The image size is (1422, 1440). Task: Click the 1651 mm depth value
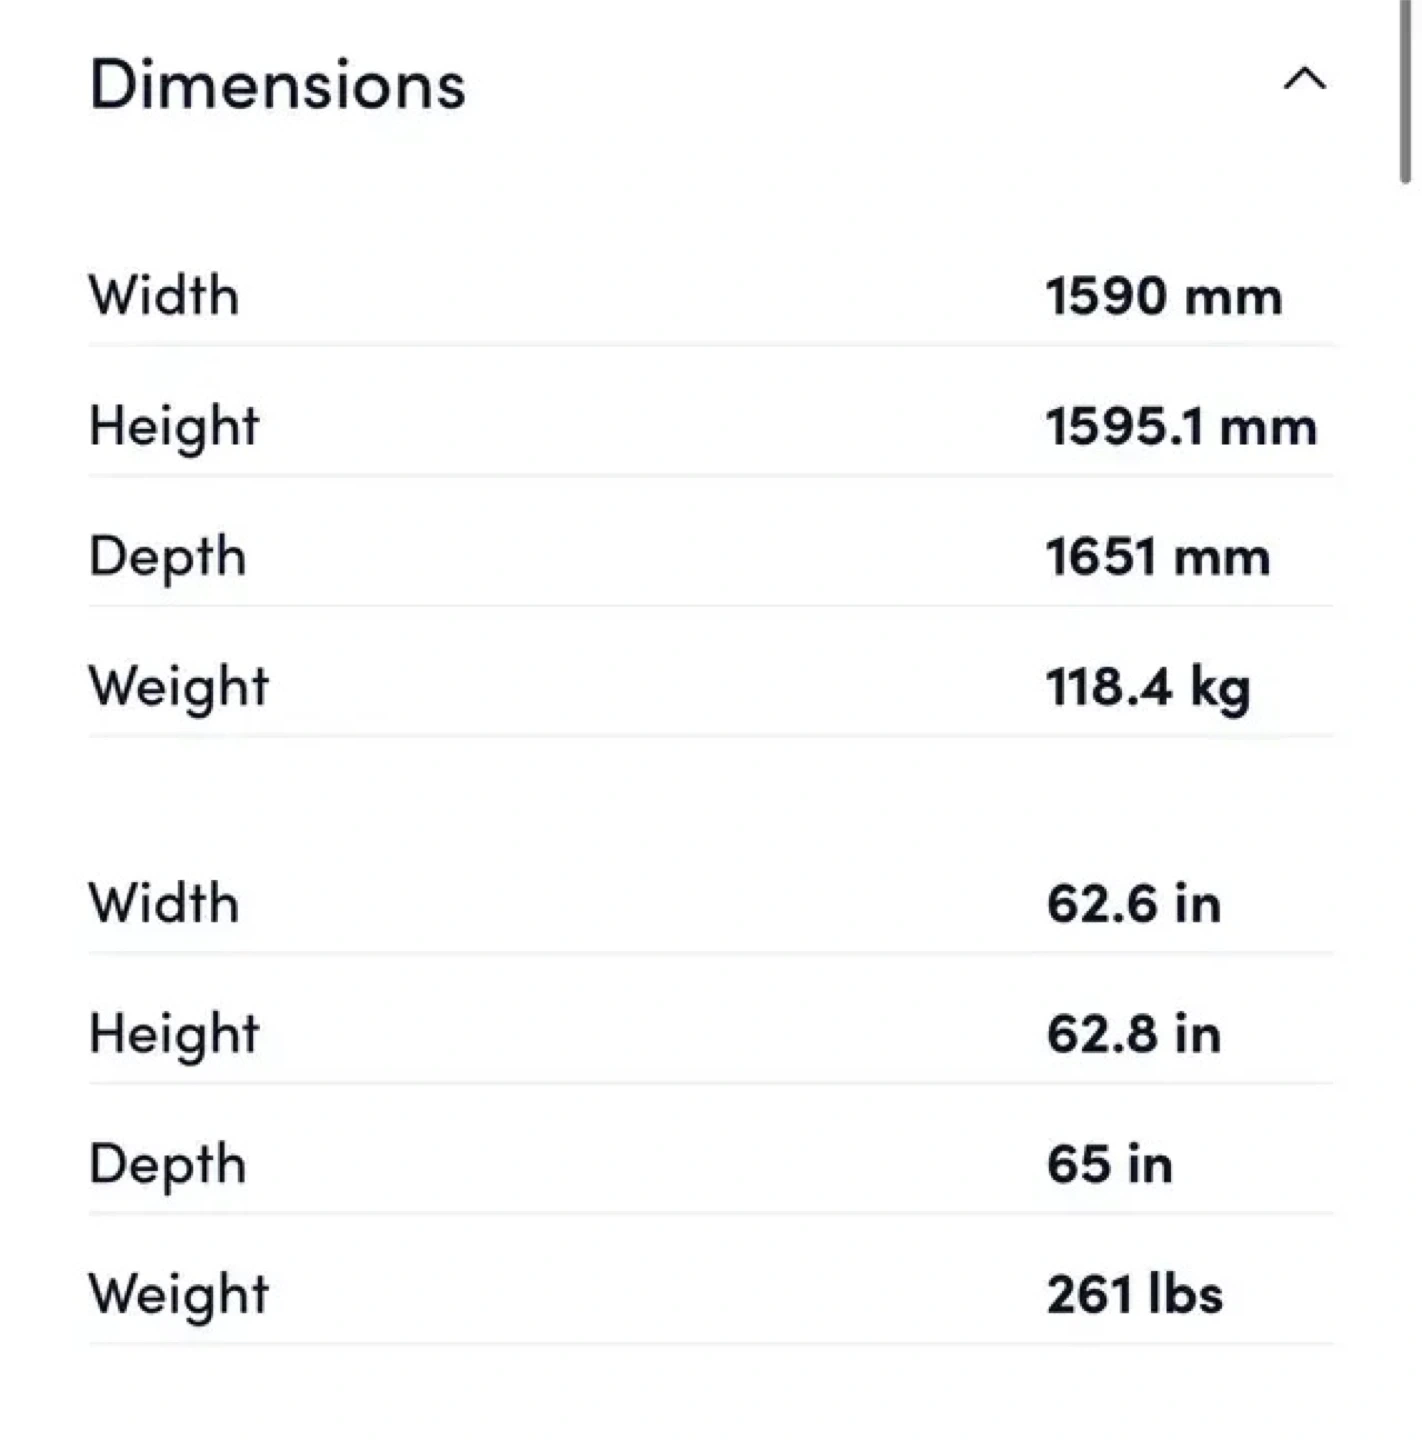click(1157, 557)
